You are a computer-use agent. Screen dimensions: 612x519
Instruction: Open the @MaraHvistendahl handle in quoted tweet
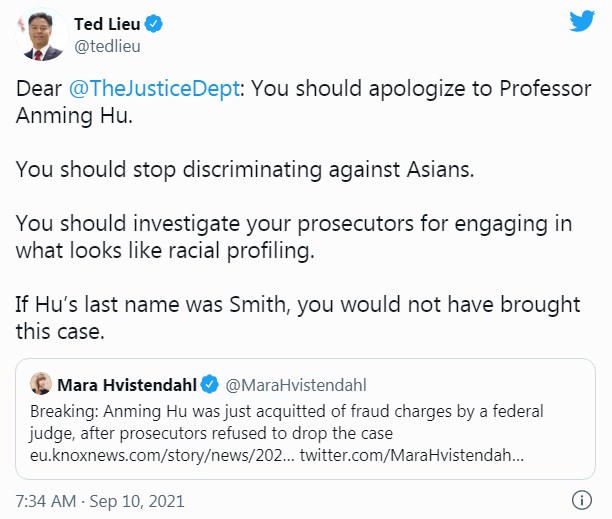click(x=296, y=385)
